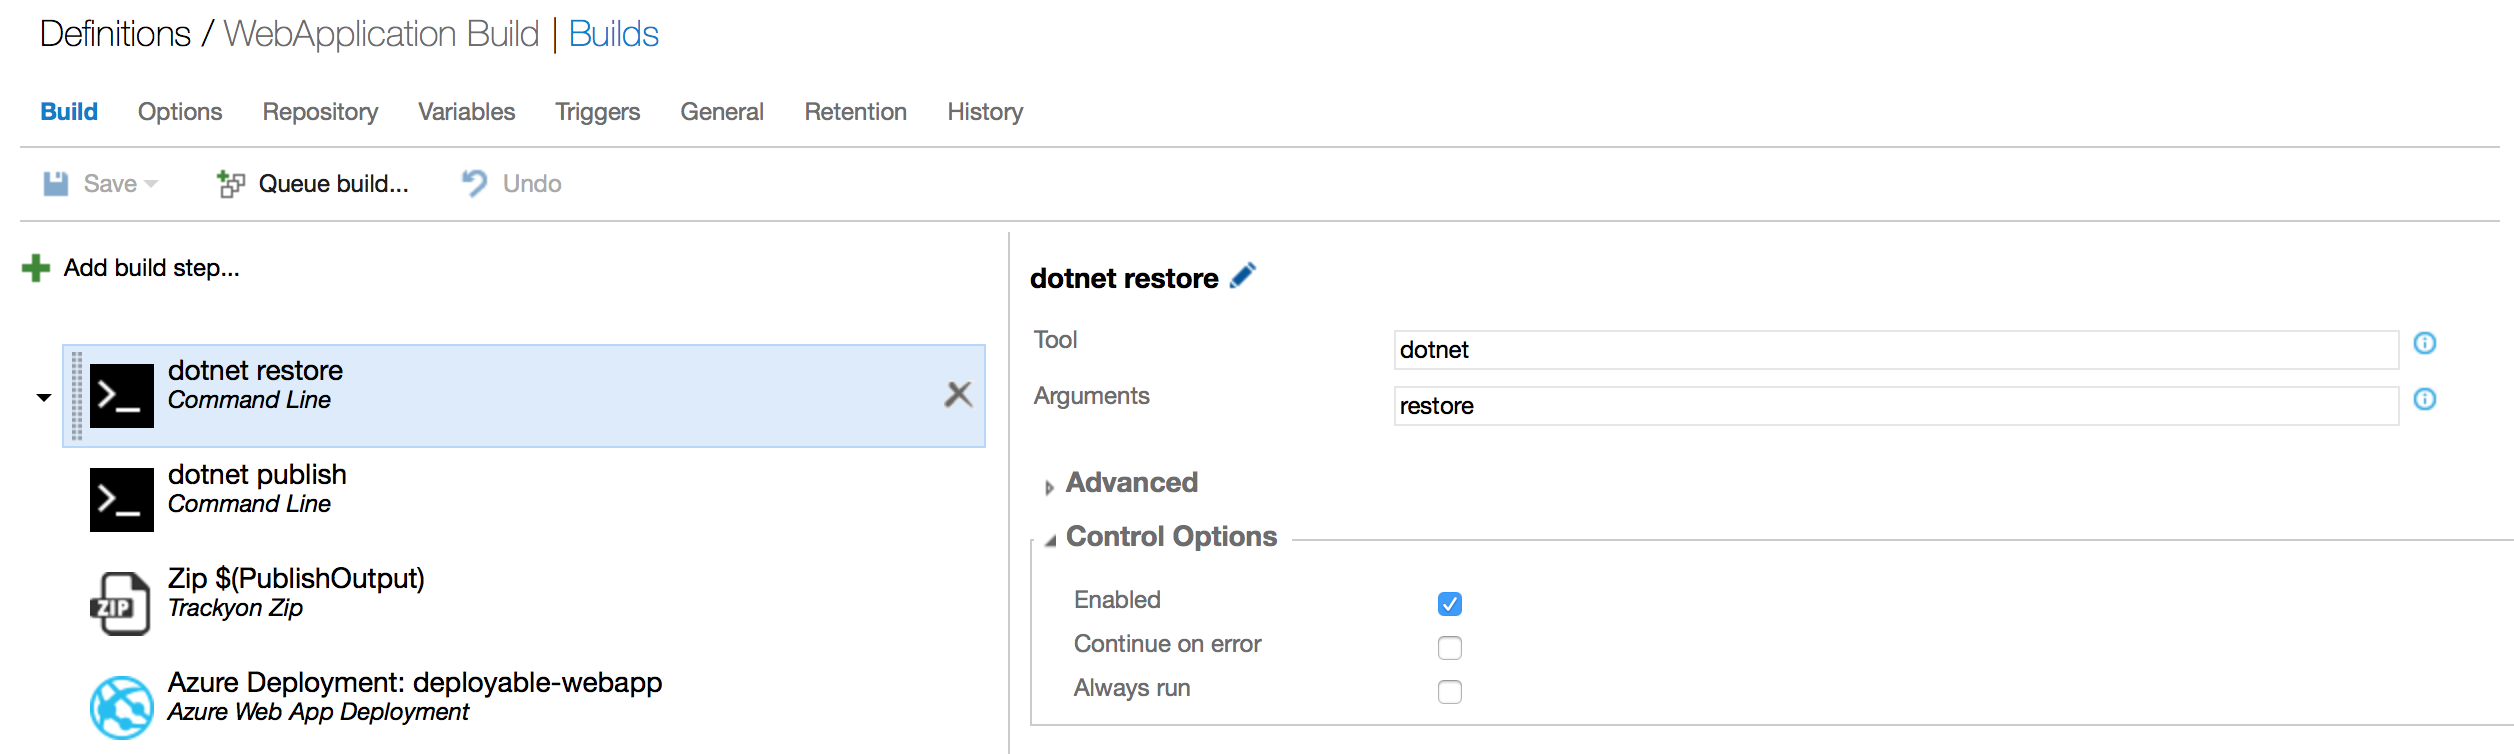Remove the dotnet restore step with X

[x=958, y=395]
